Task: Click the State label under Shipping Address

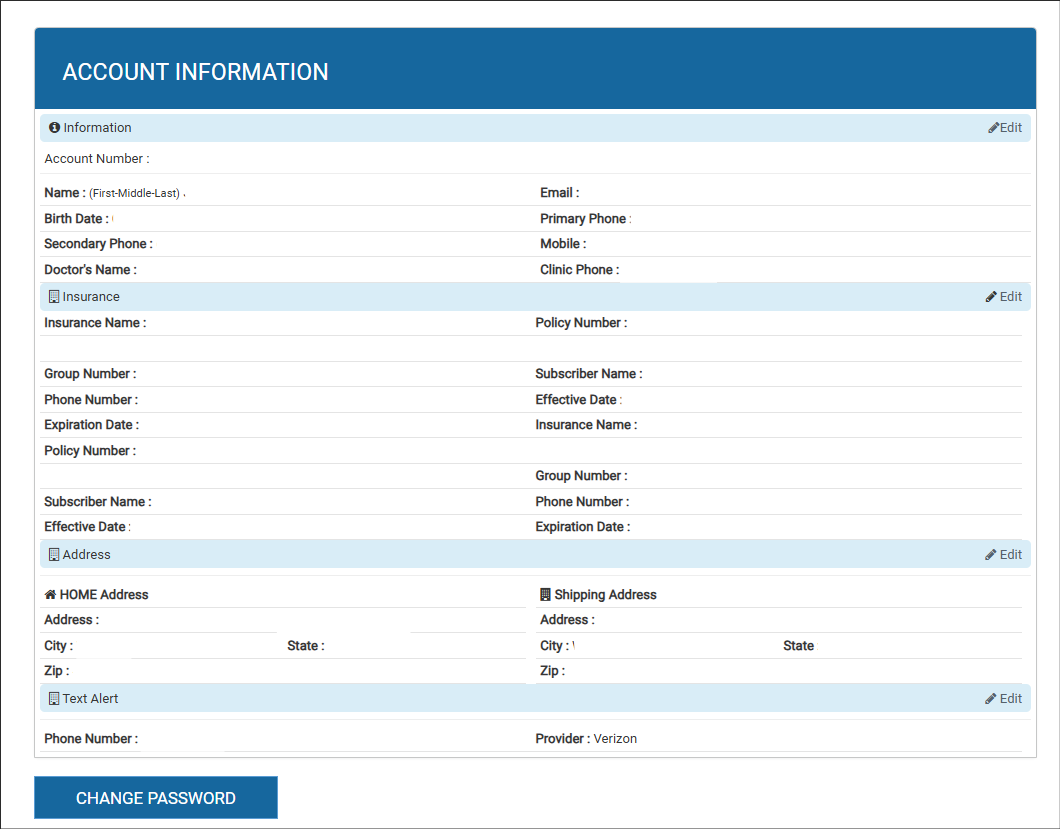Action: point(800,646)
